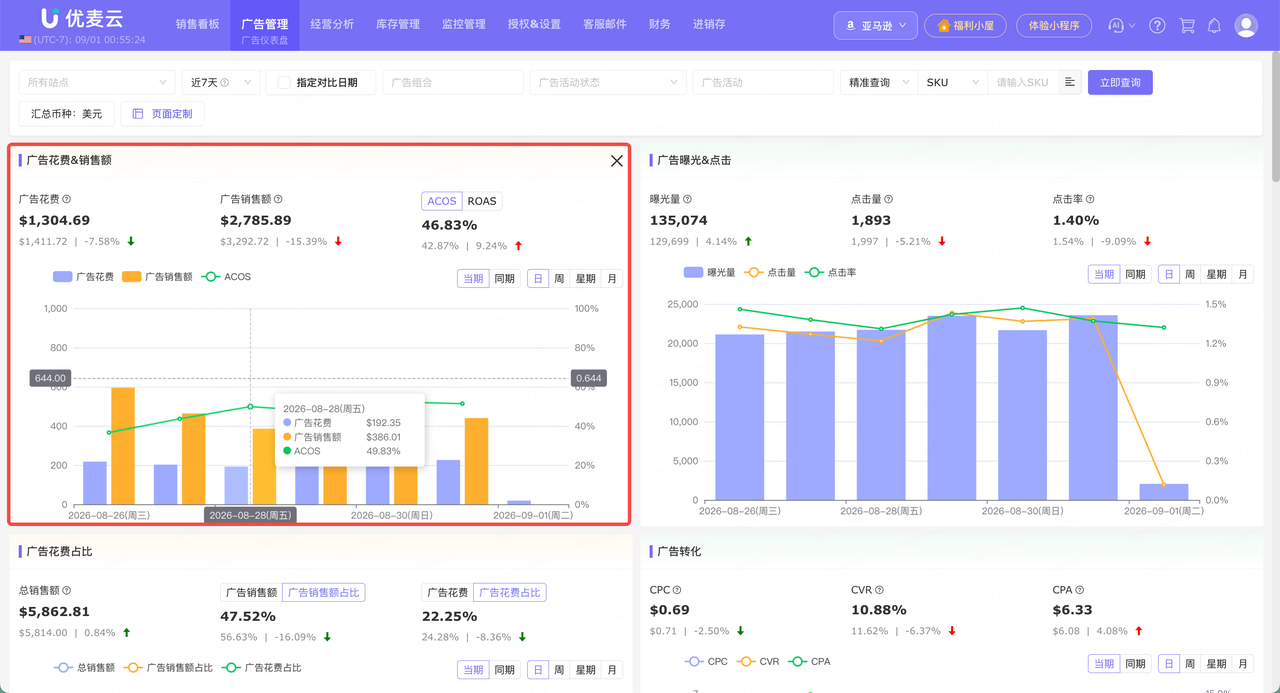
Task: Click help icon next to 曝光量
Action: pos(687,199)
